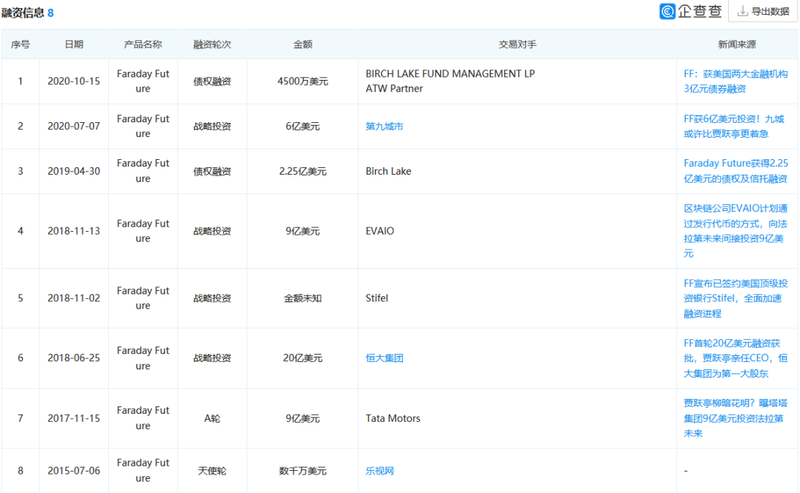
Task: Open news link about 塔塔集团9亿美元投资
Action: click(735, 418)
